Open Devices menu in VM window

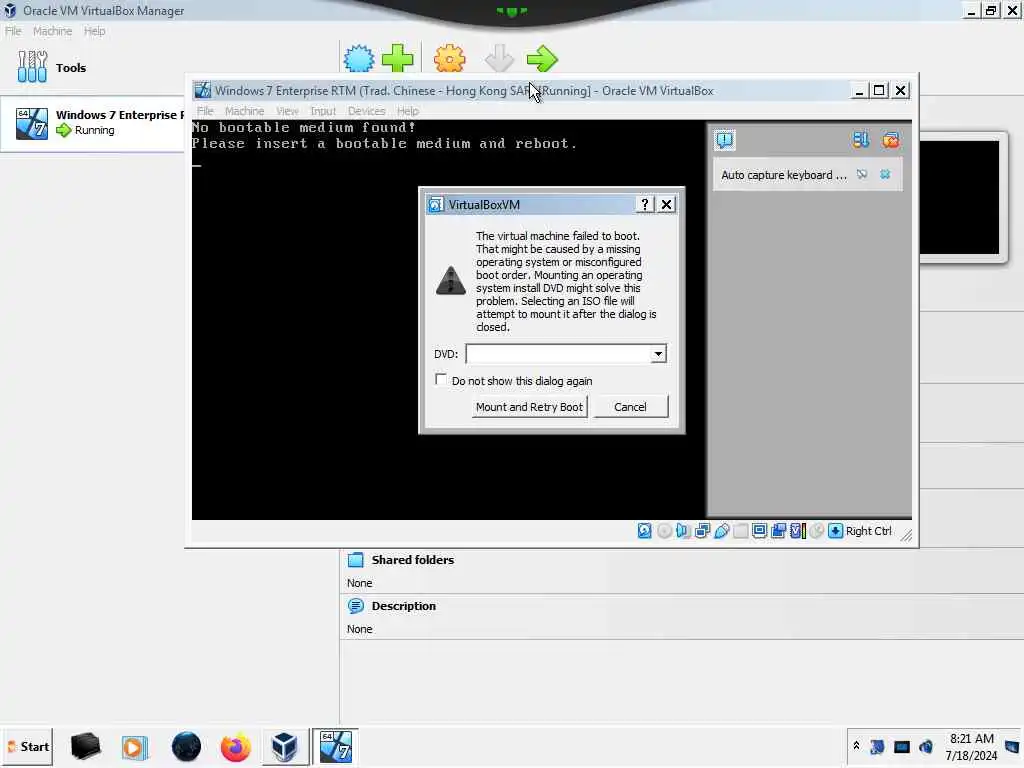(x=366, y=111)
